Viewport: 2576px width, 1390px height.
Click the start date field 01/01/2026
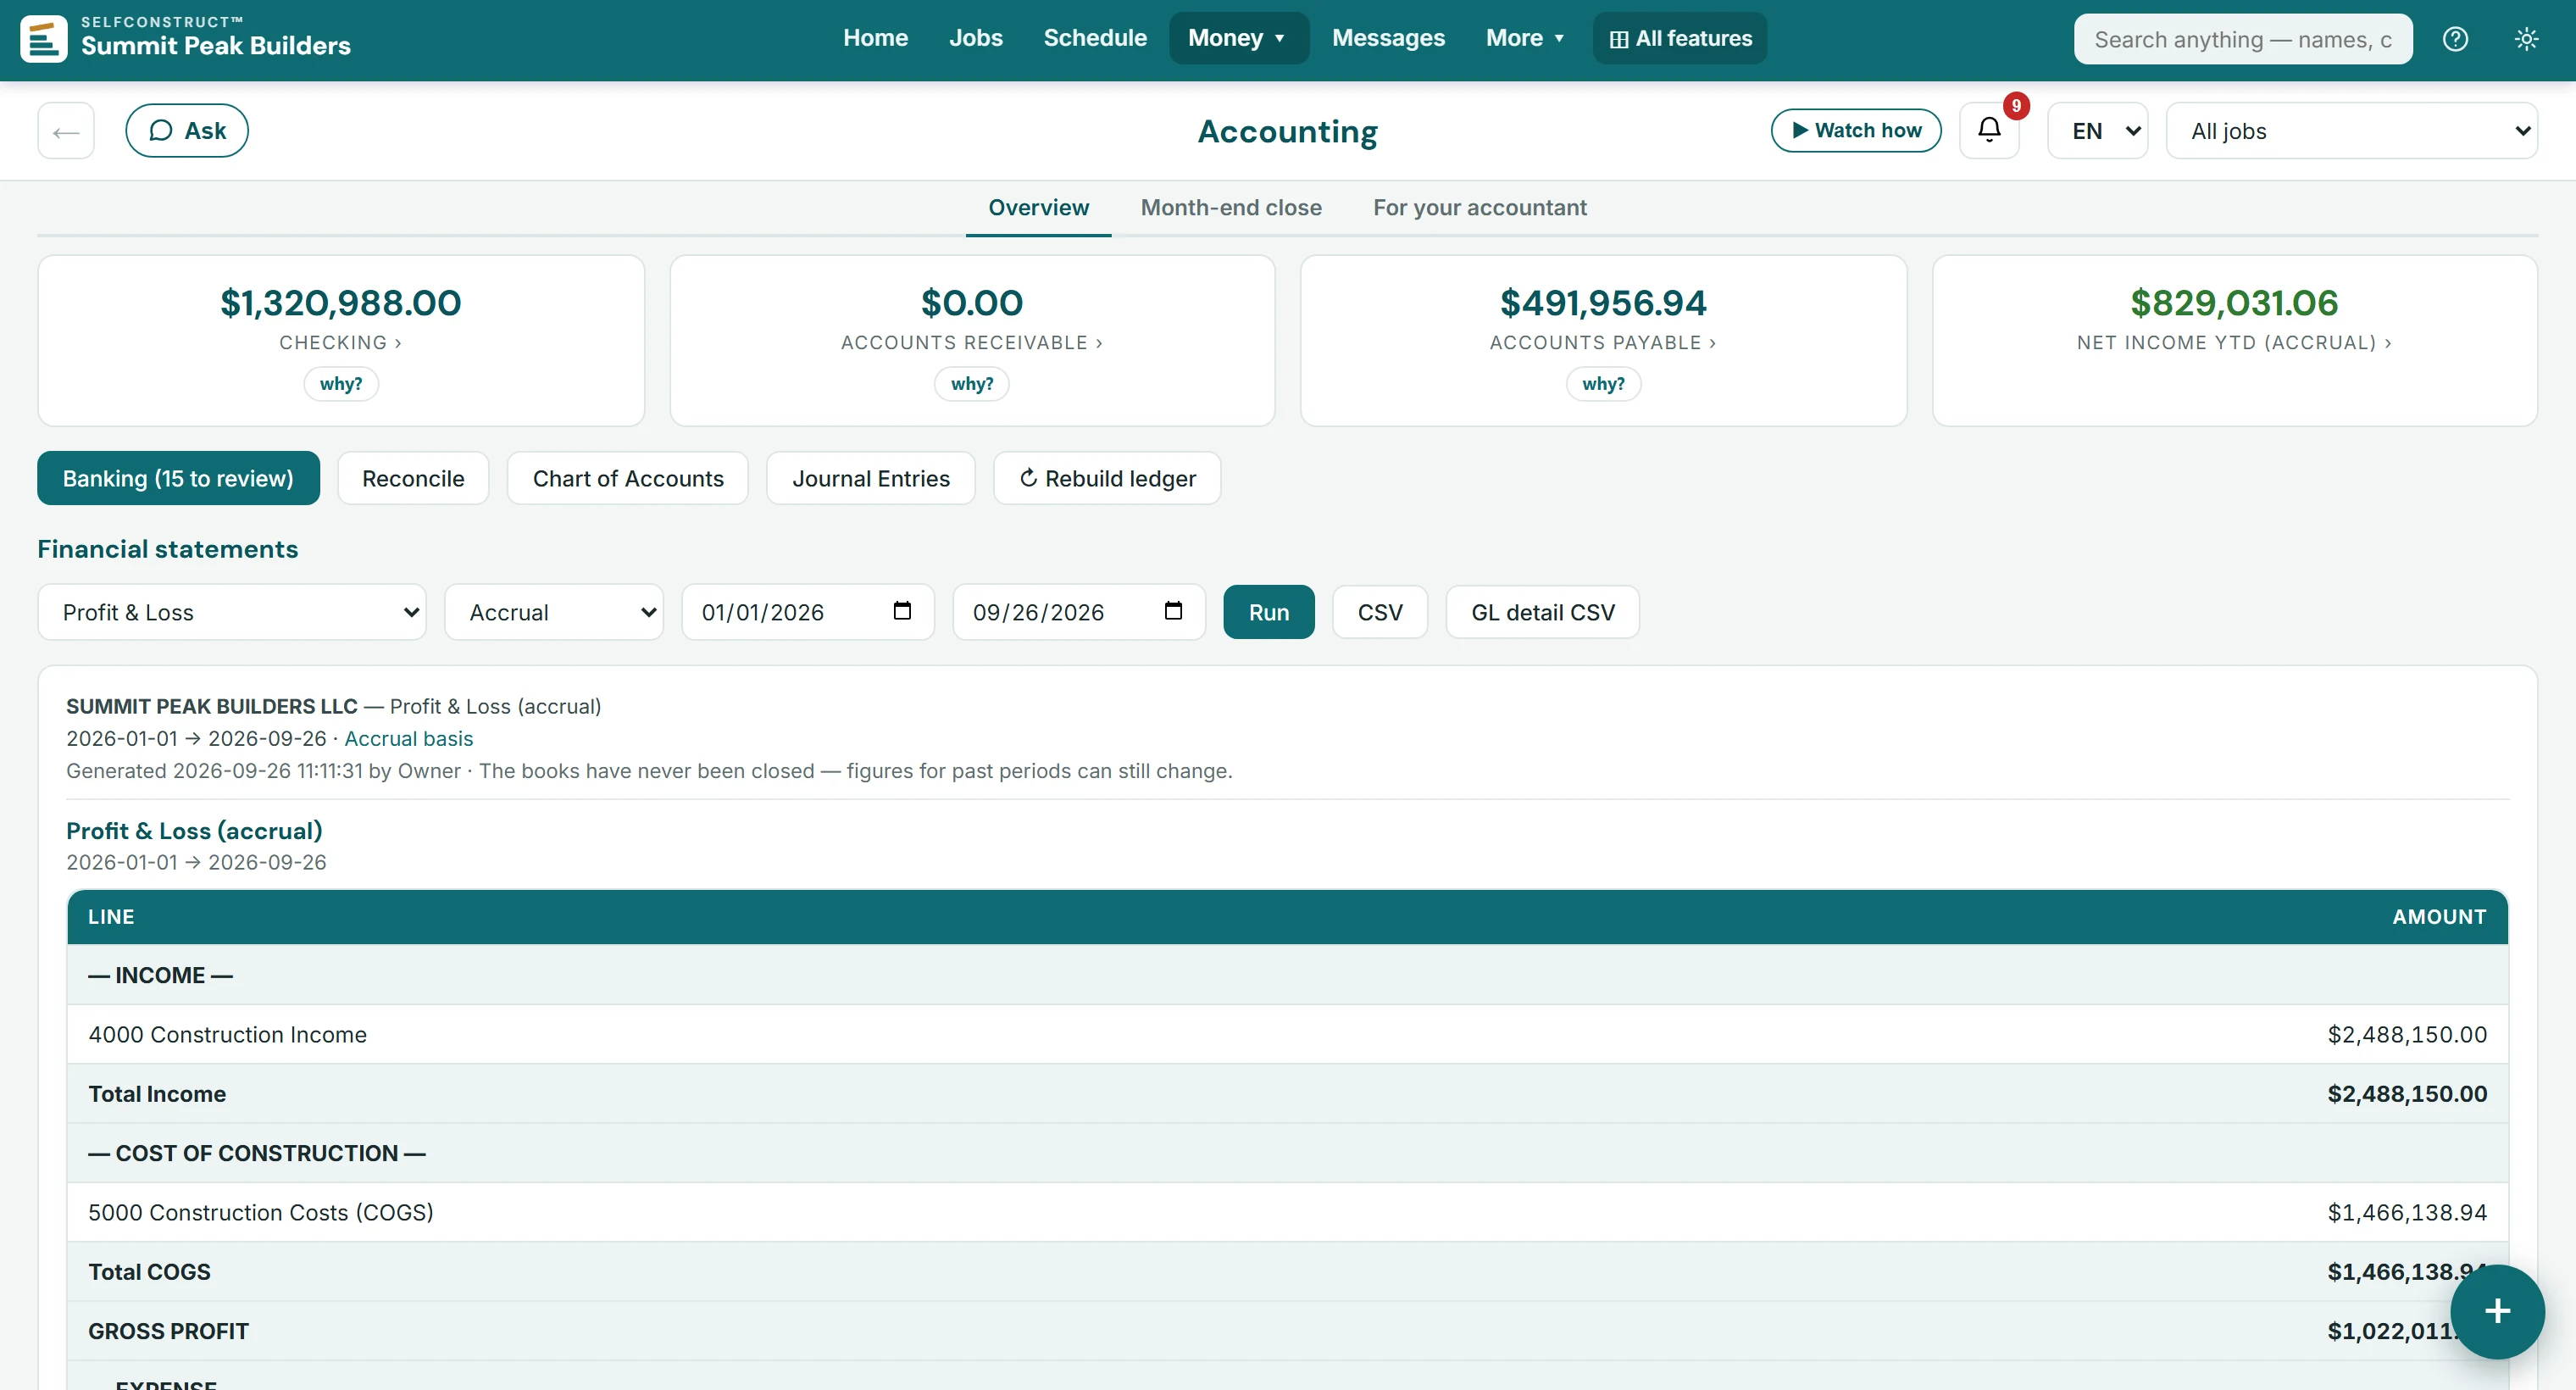click(x=808, y=612)
